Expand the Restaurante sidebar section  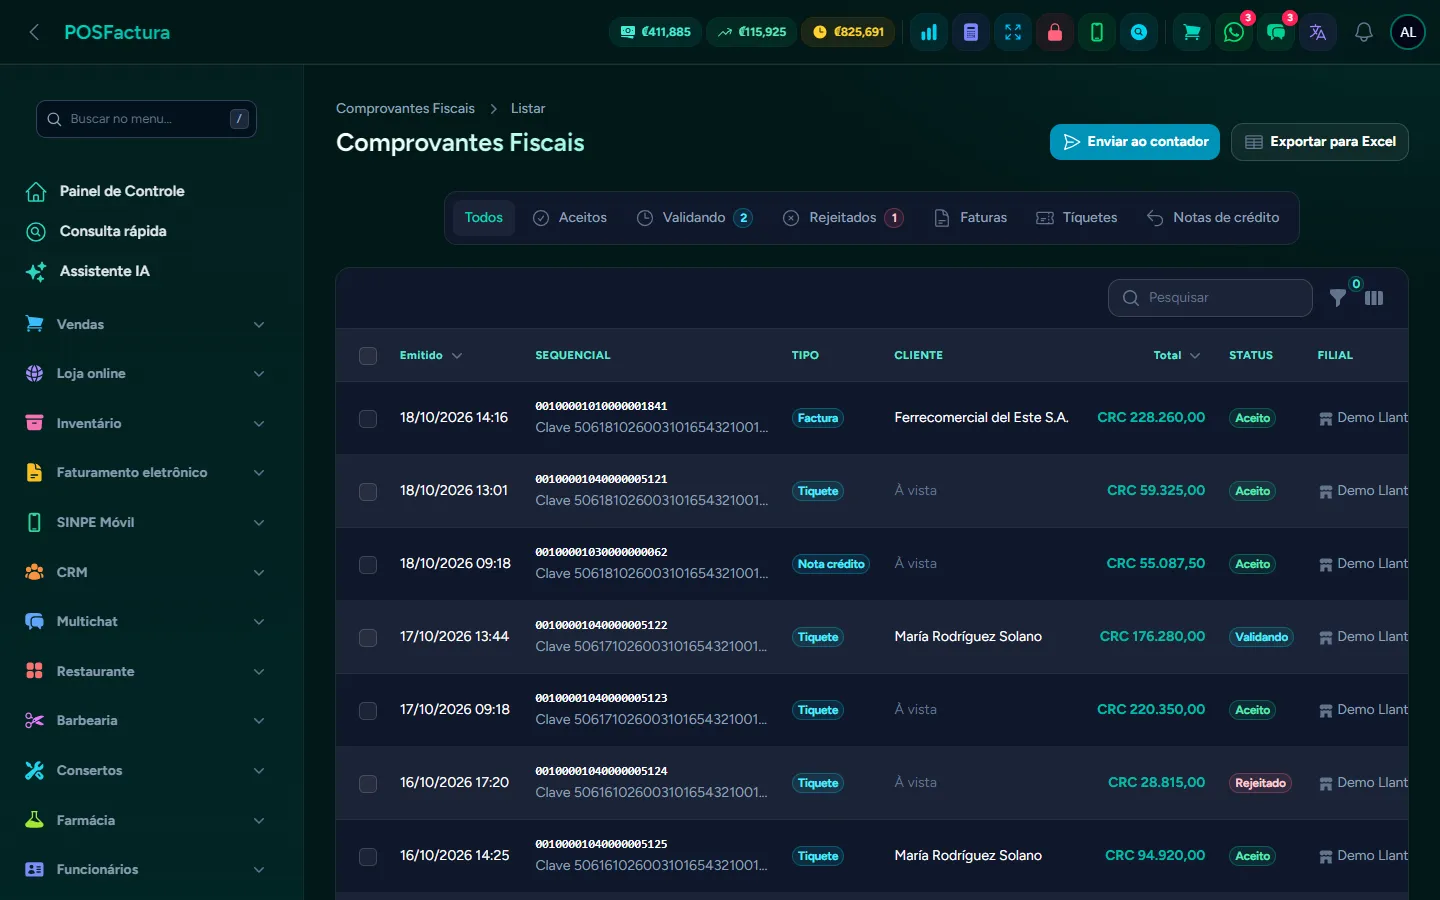tap(146, 671)
